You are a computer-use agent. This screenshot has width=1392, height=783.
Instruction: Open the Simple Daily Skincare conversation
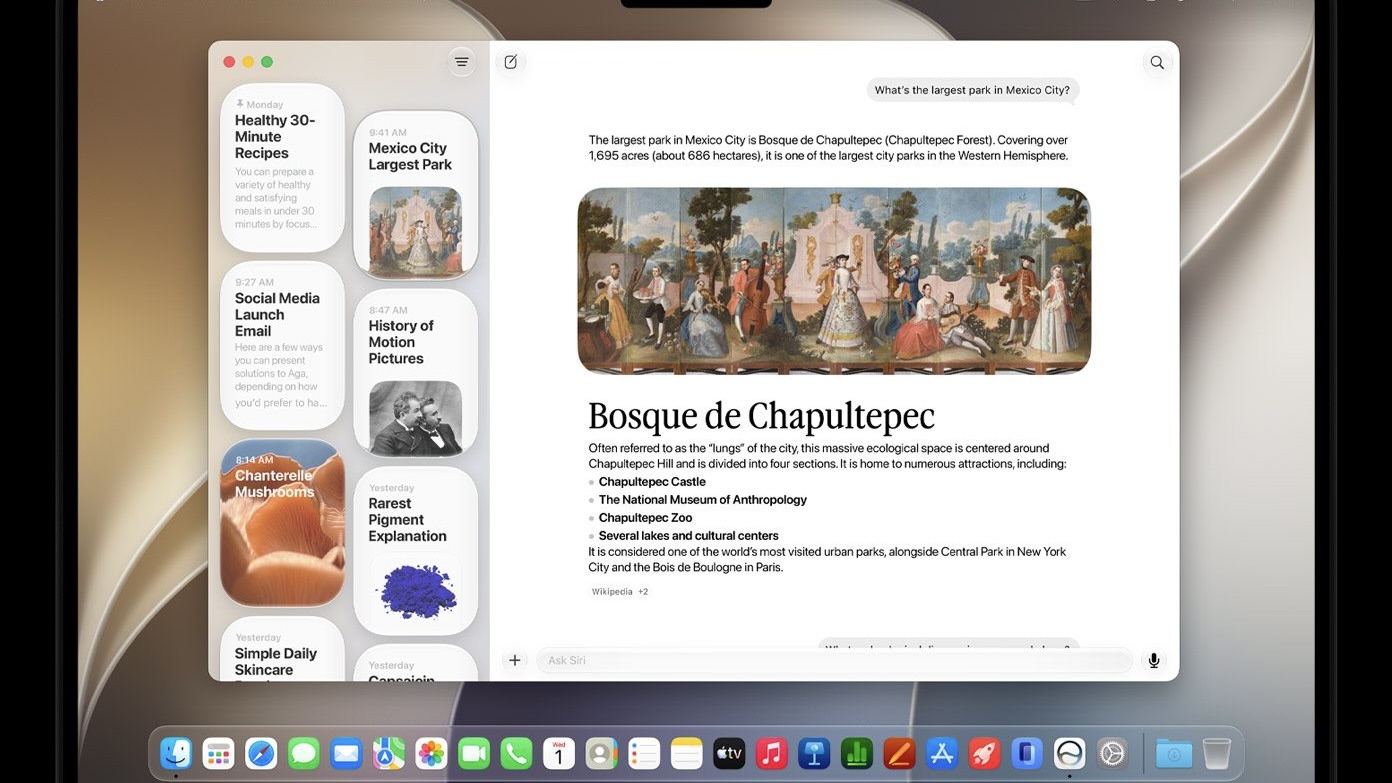click(x=283, y=649)
